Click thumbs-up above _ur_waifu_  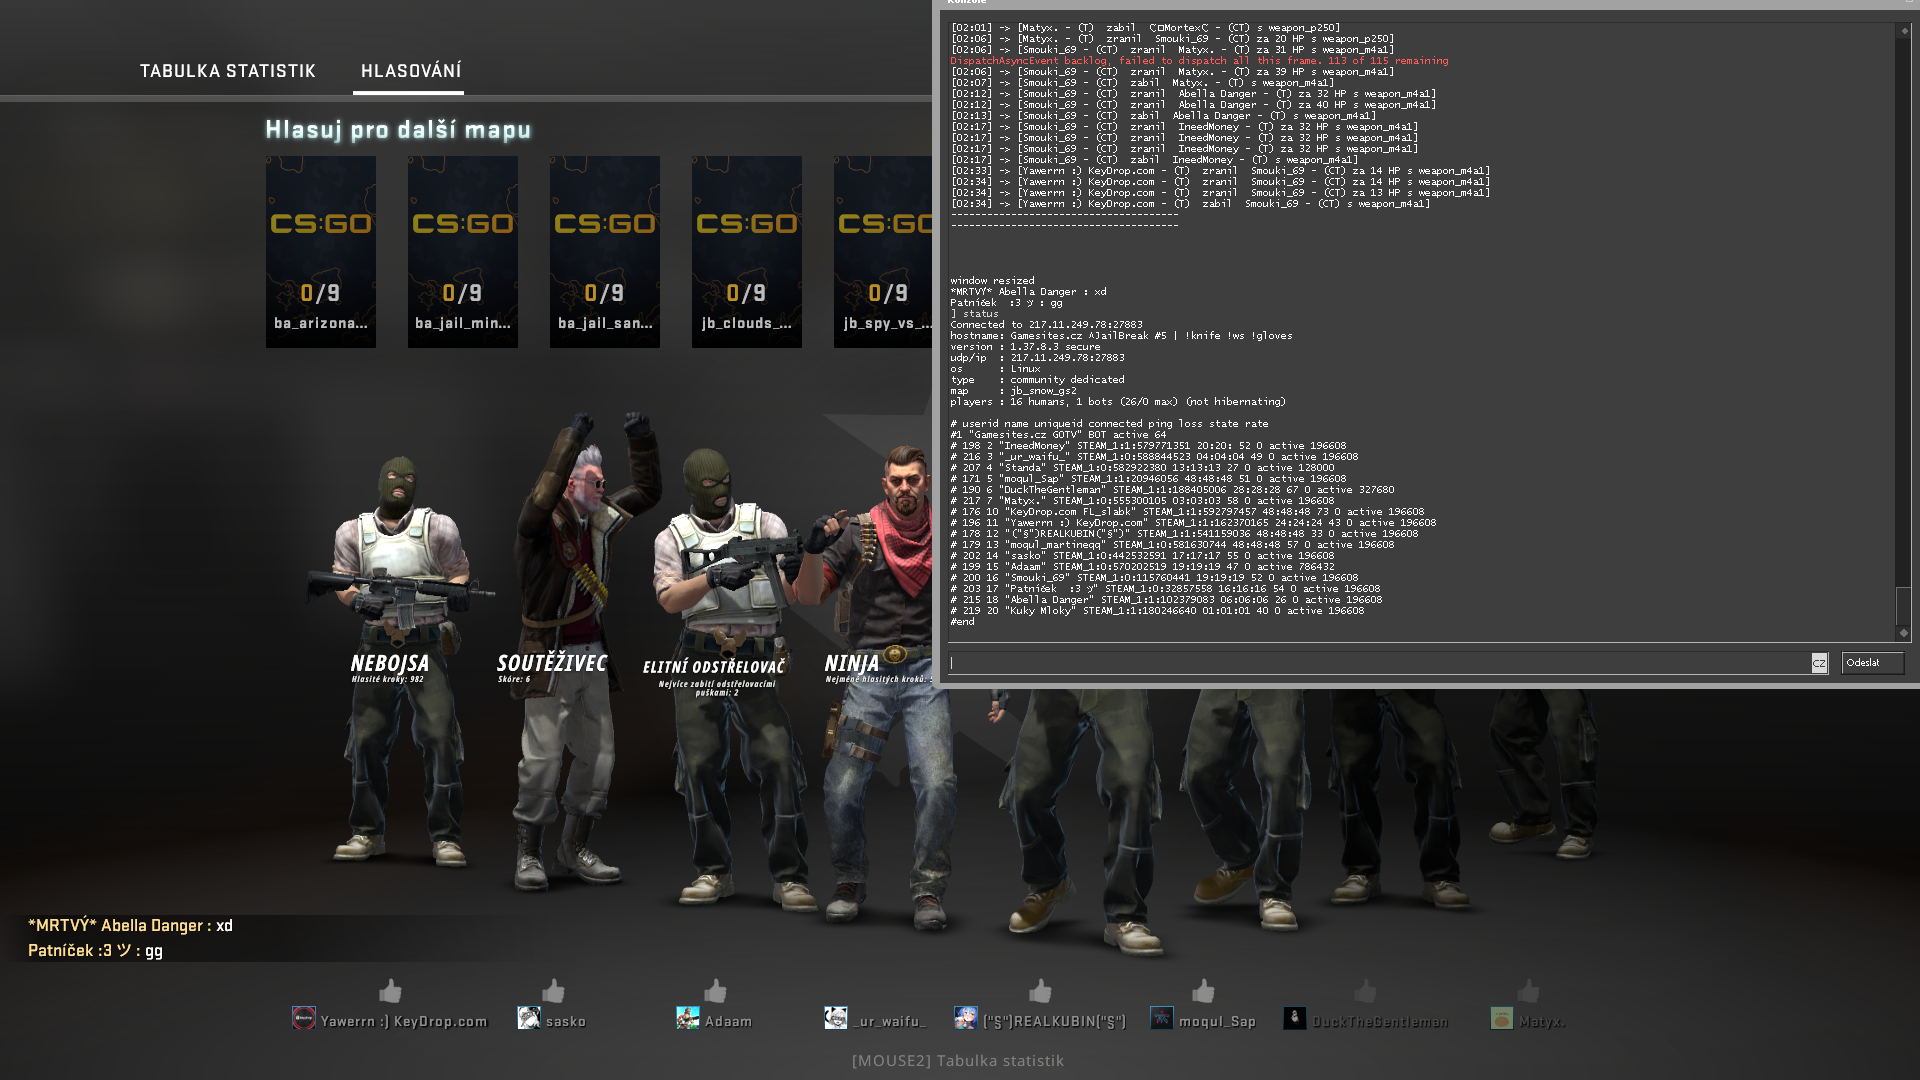(877, 991)
